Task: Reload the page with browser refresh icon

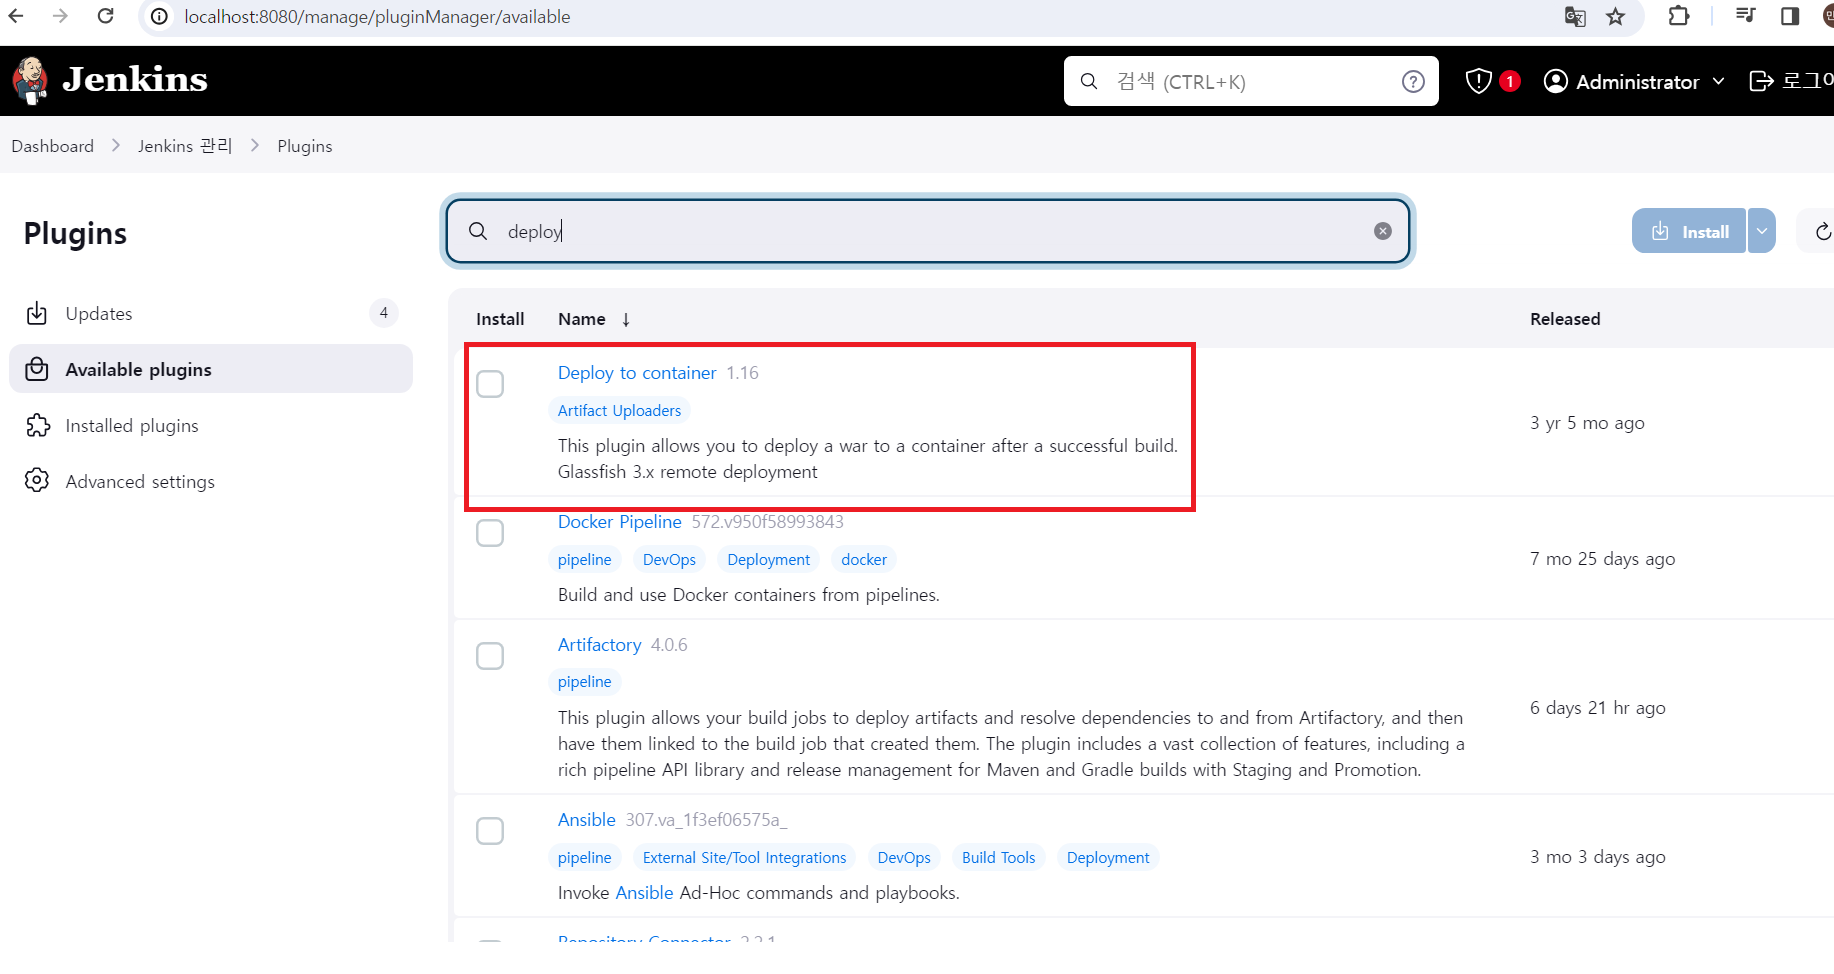Action: (x=105, y=16)
